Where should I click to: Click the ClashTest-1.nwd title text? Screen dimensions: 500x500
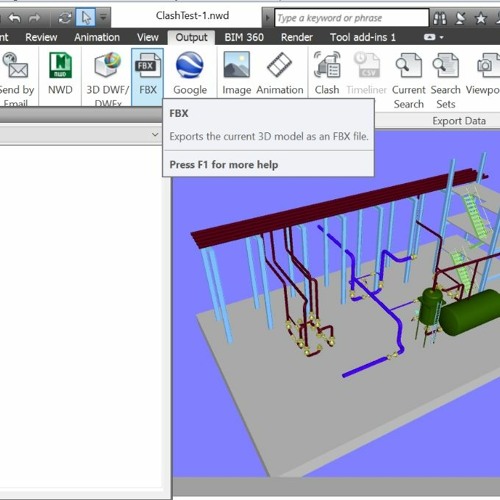tap(192, 16)
